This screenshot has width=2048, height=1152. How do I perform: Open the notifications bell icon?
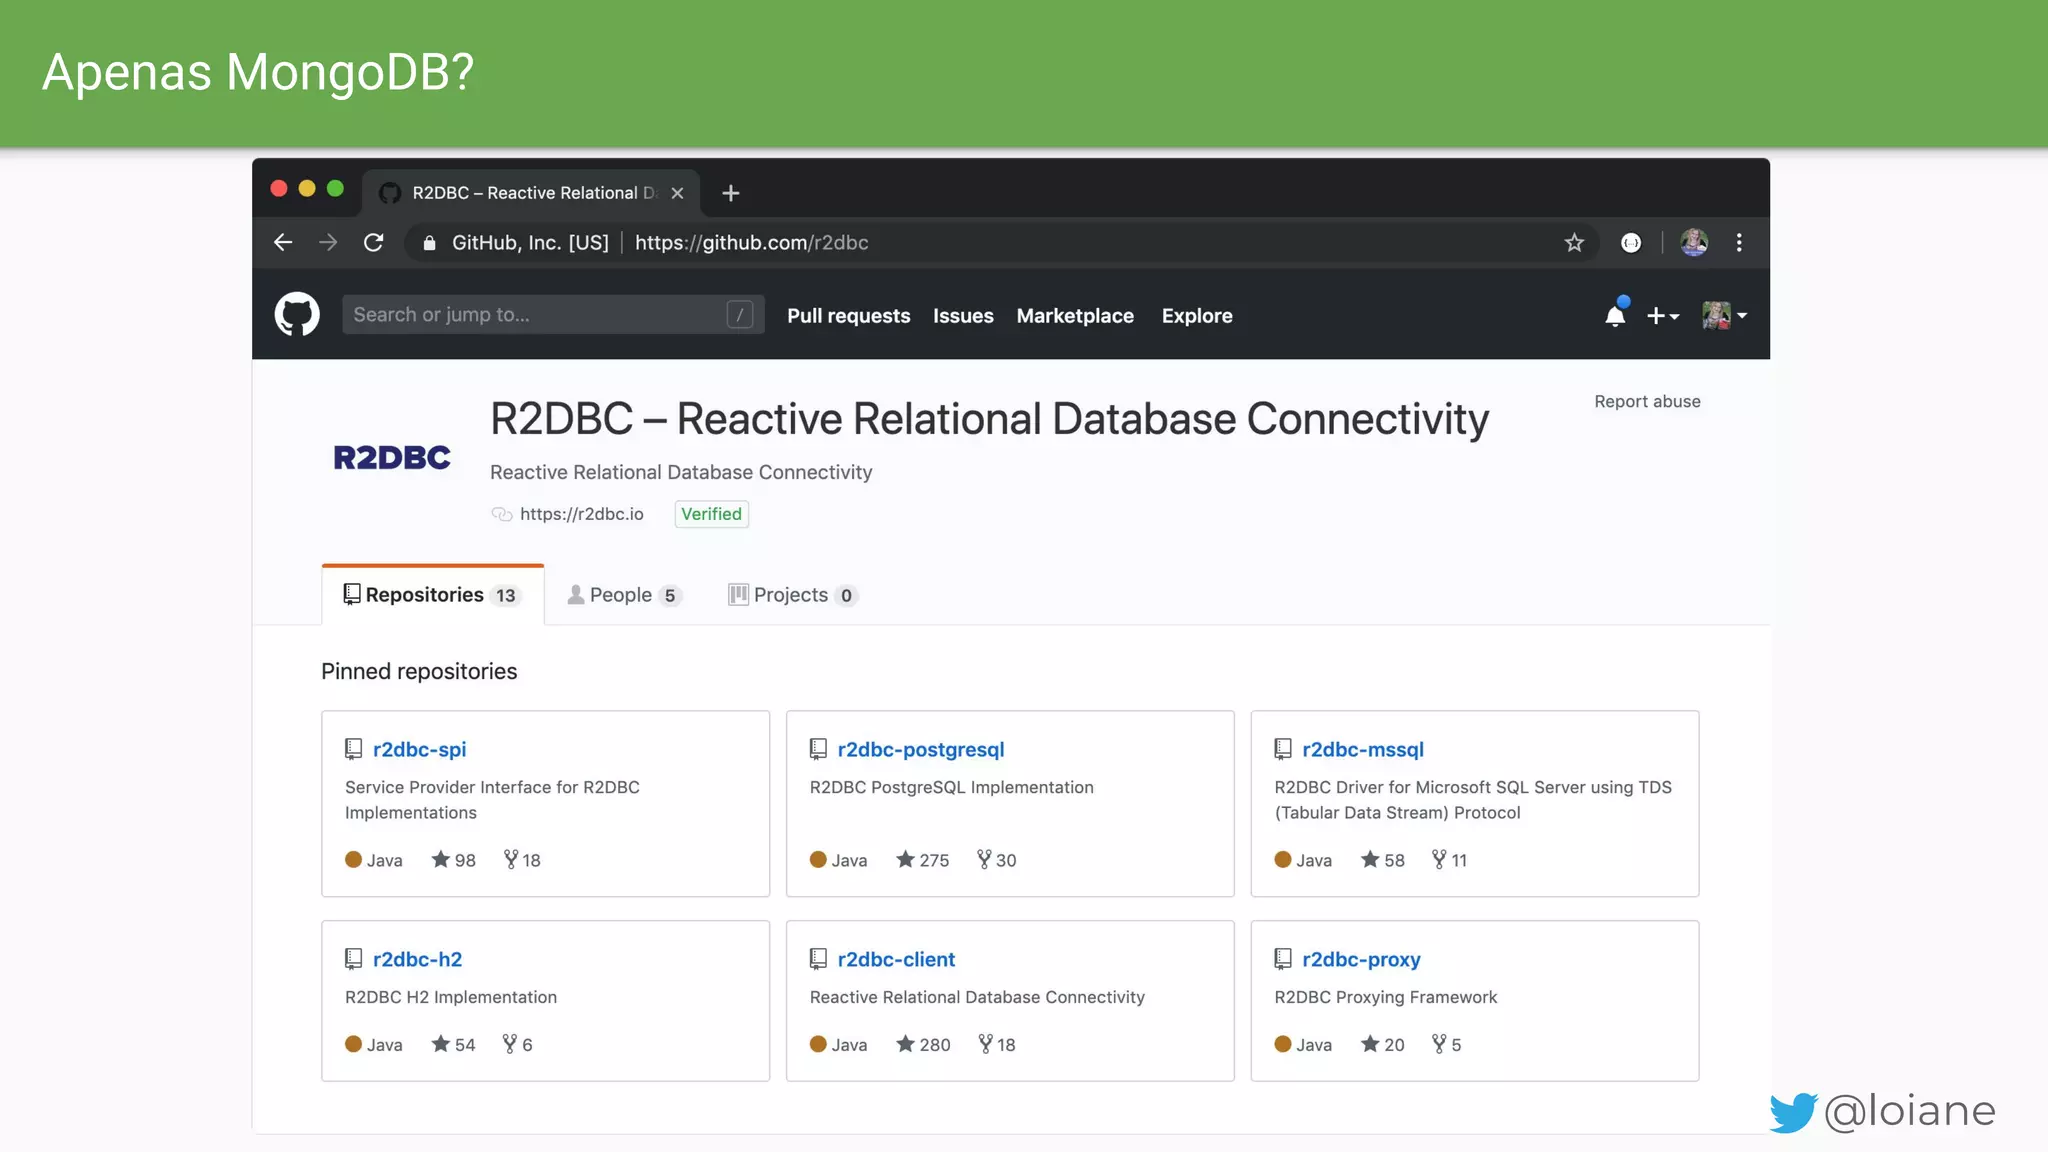click(1615, 316)
